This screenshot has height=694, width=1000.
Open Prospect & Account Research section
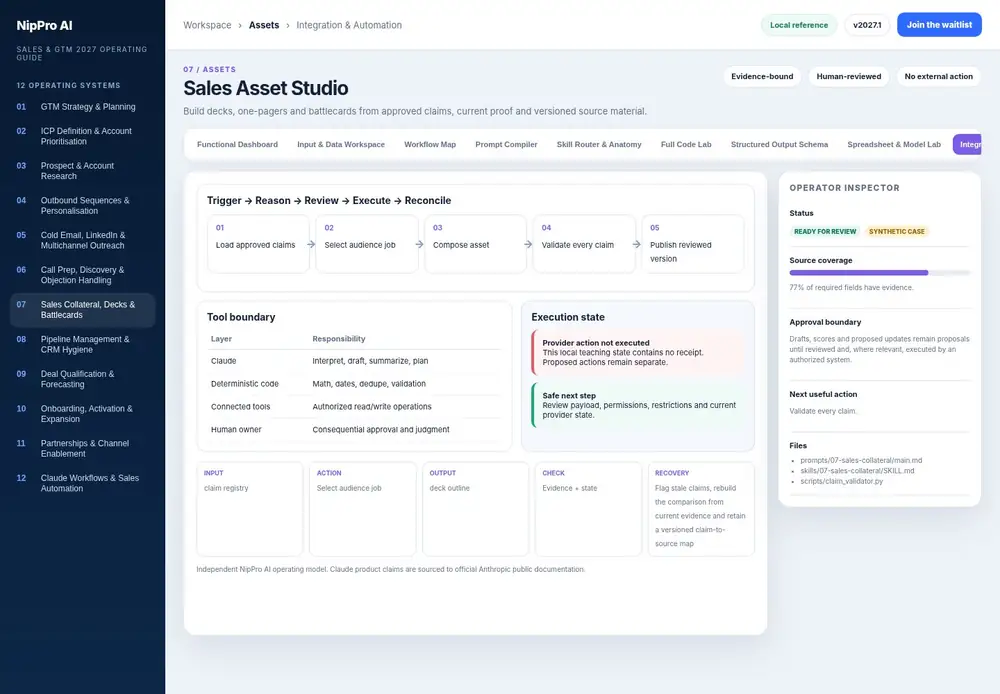[x=82, y=170]
